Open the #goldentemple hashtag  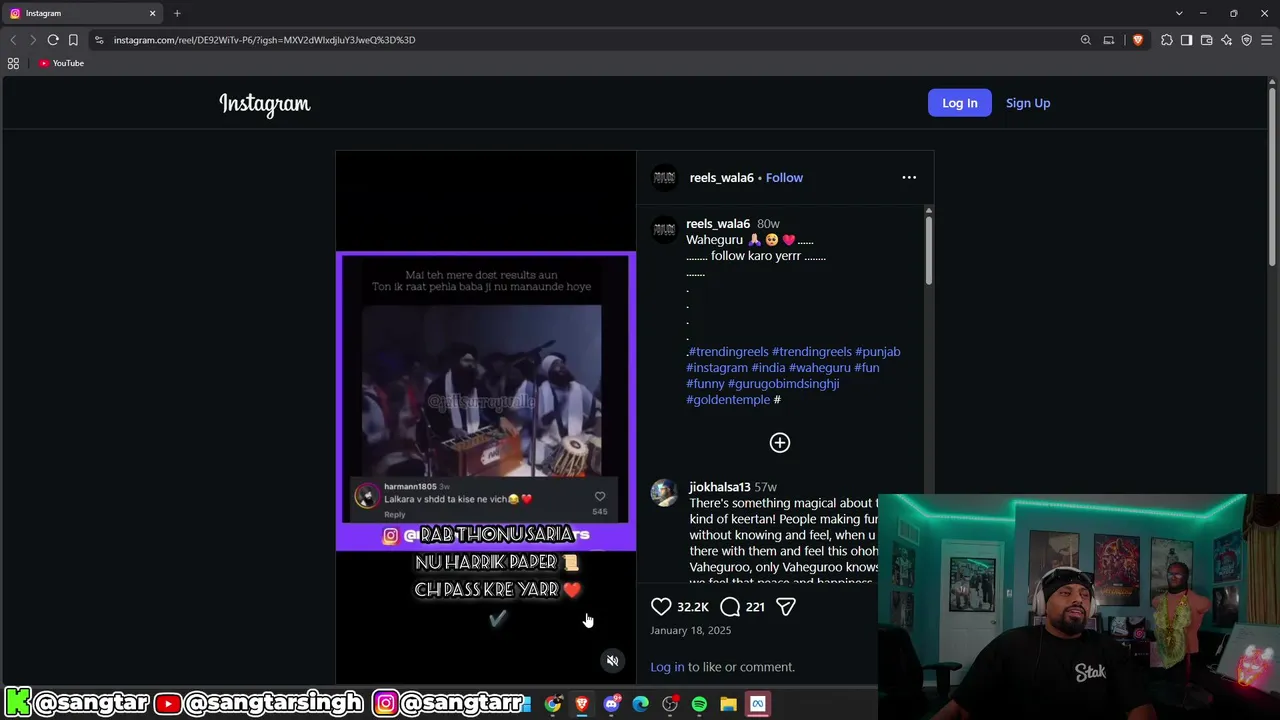point(728,400)
